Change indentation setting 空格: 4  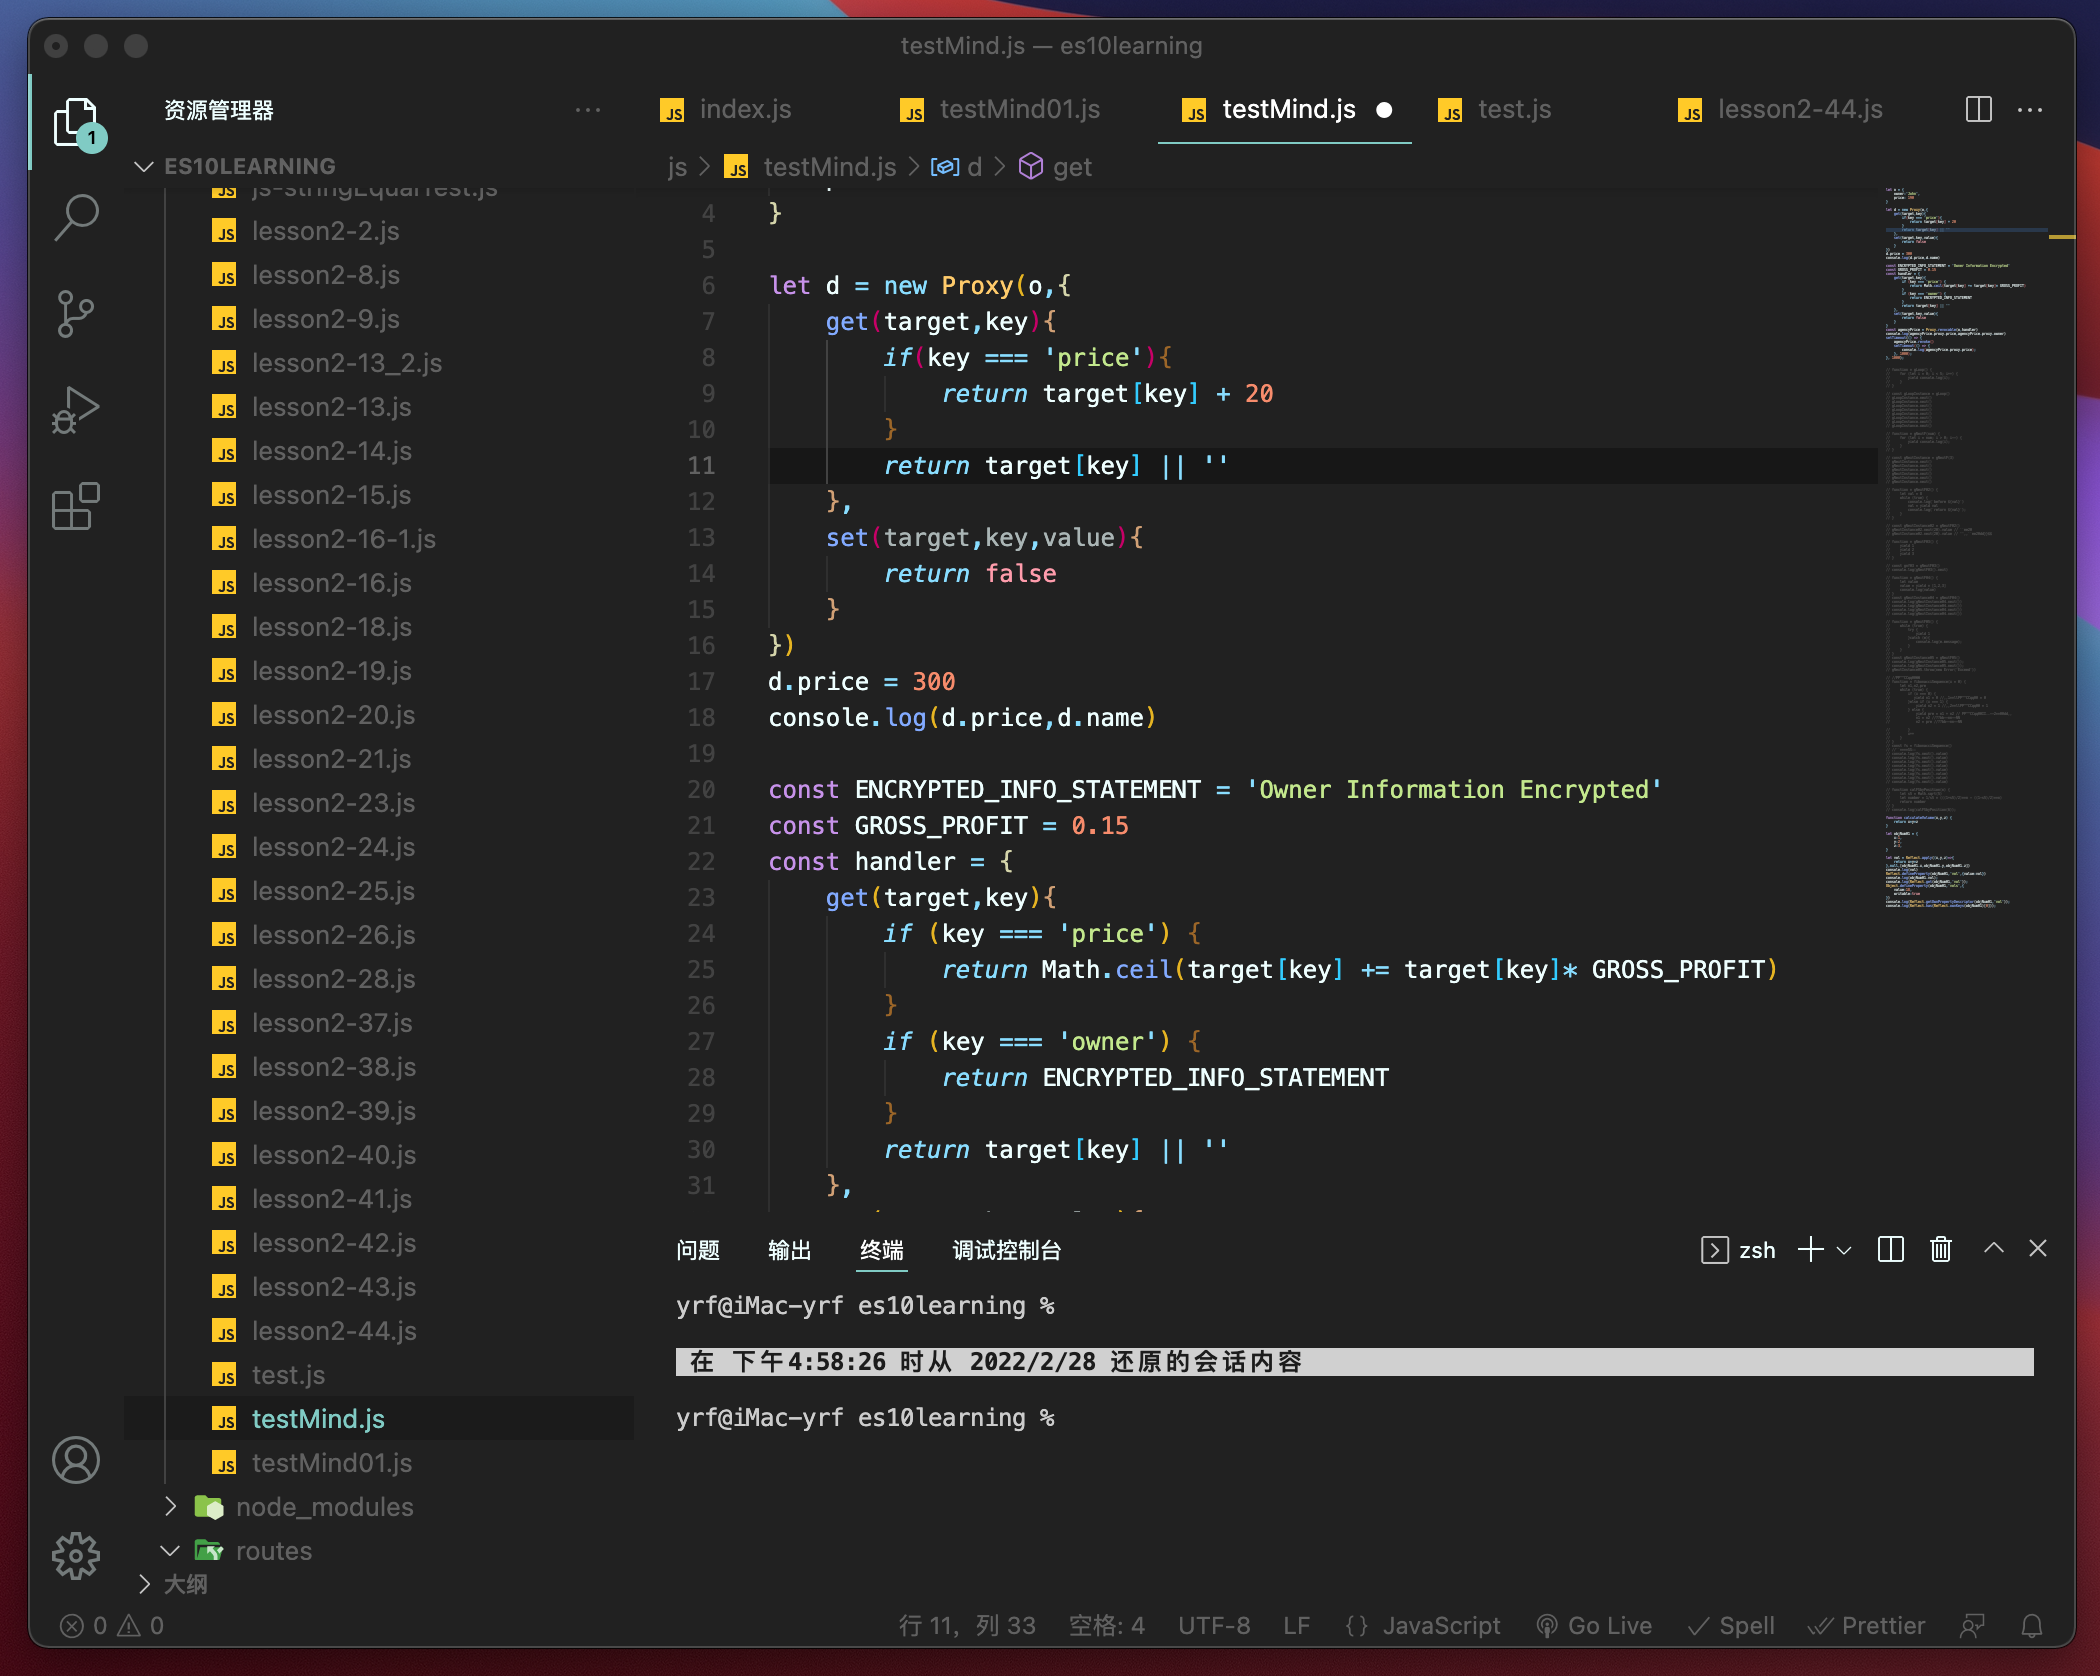[1106, 1626]
